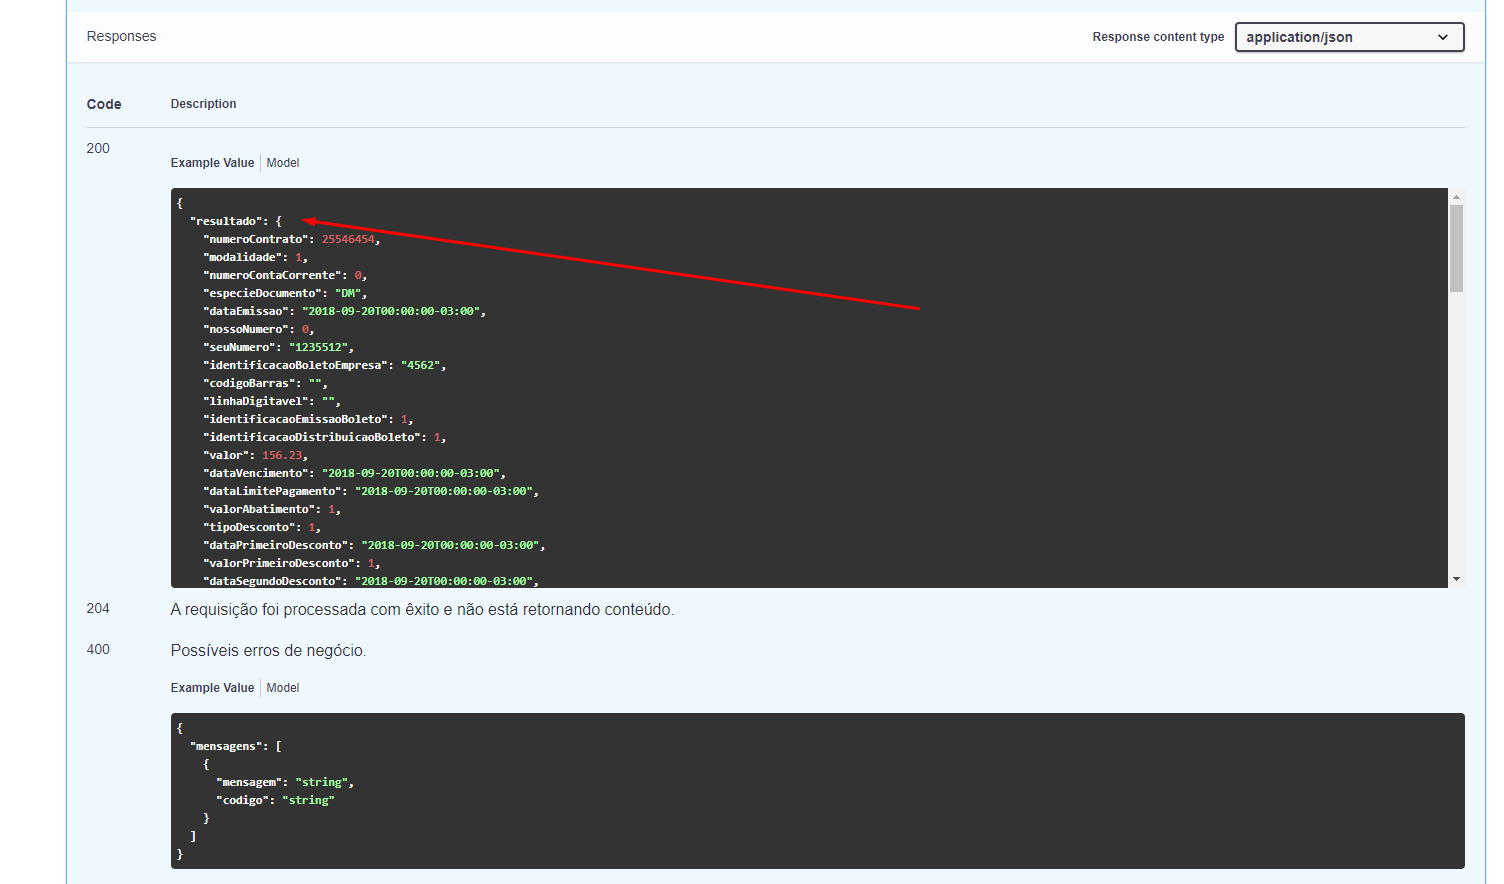Click the "valorPrimeiroDesconto" key
1504x884 pixels.
[x=279, y=563]
